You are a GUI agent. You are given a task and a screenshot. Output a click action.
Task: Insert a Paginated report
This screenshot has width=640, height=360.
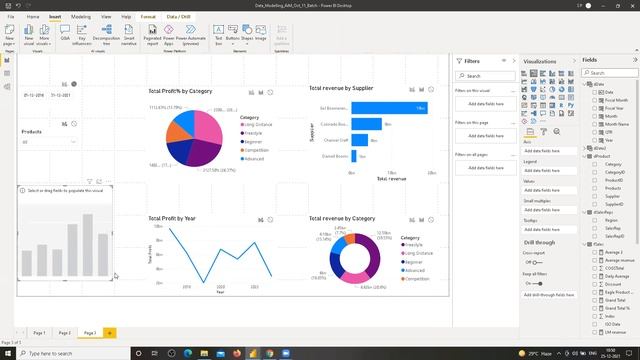pyautogui.click(x=152, y=35)
